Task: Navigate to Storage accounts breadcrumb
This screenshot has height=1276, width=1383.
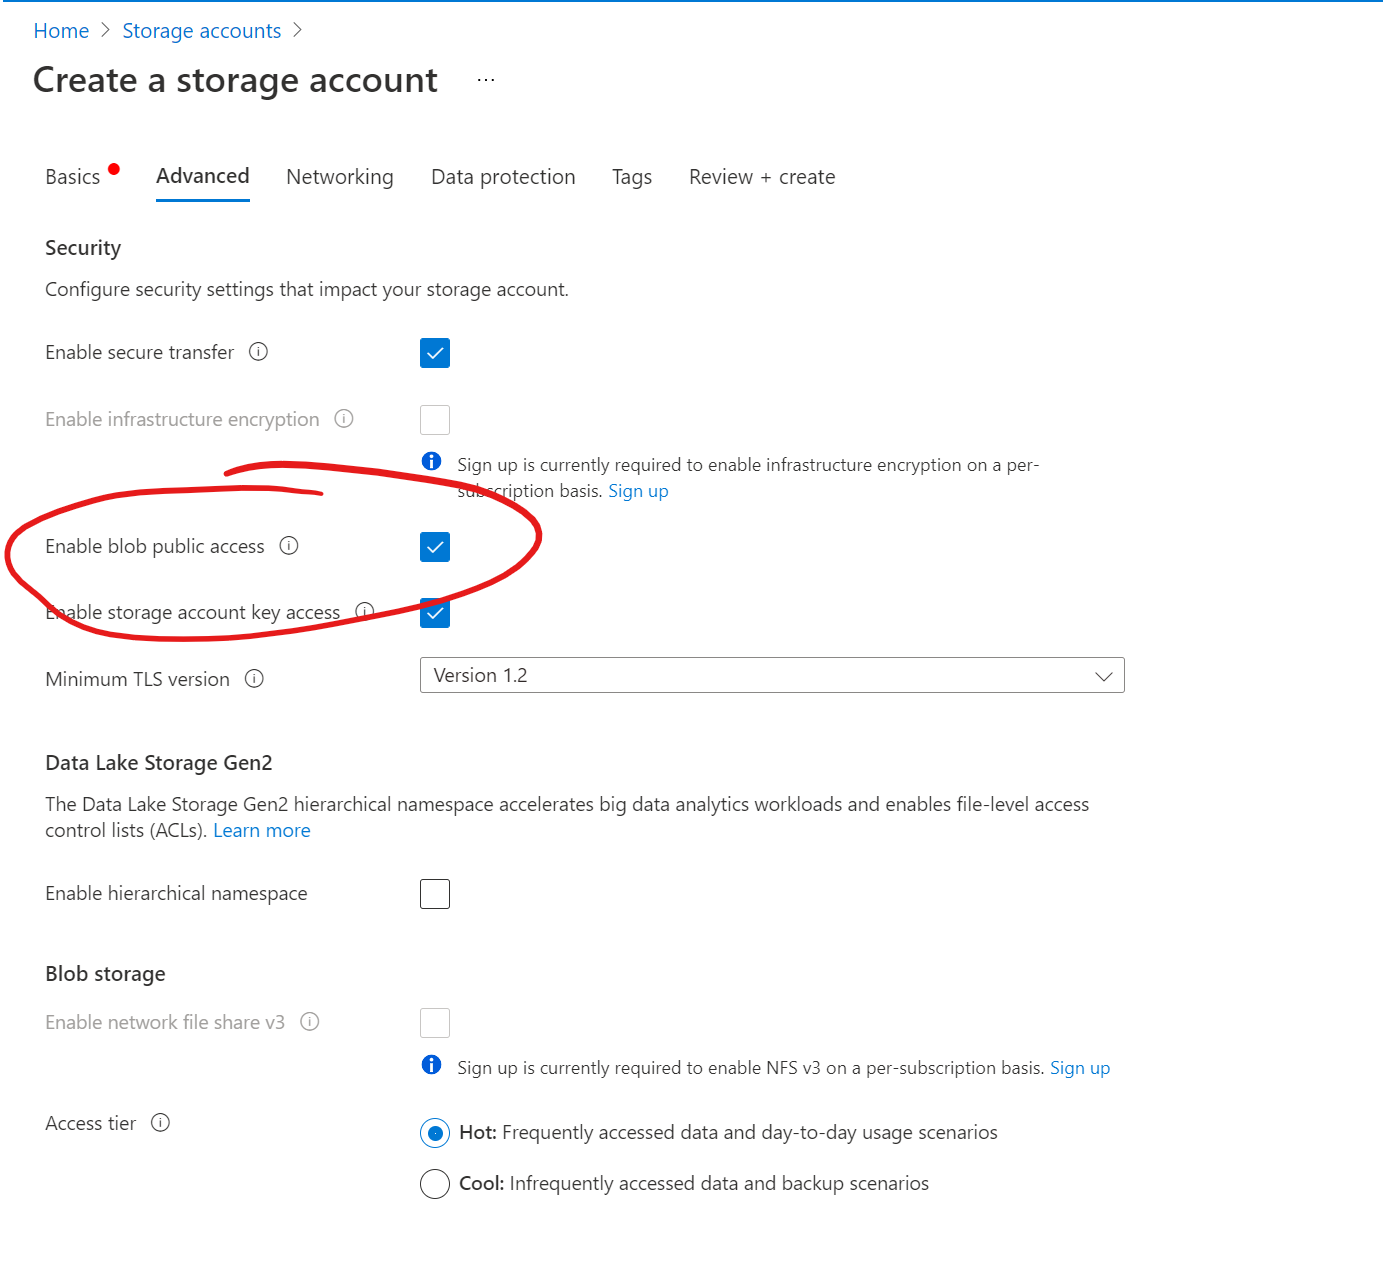Action: pos(202,31)
